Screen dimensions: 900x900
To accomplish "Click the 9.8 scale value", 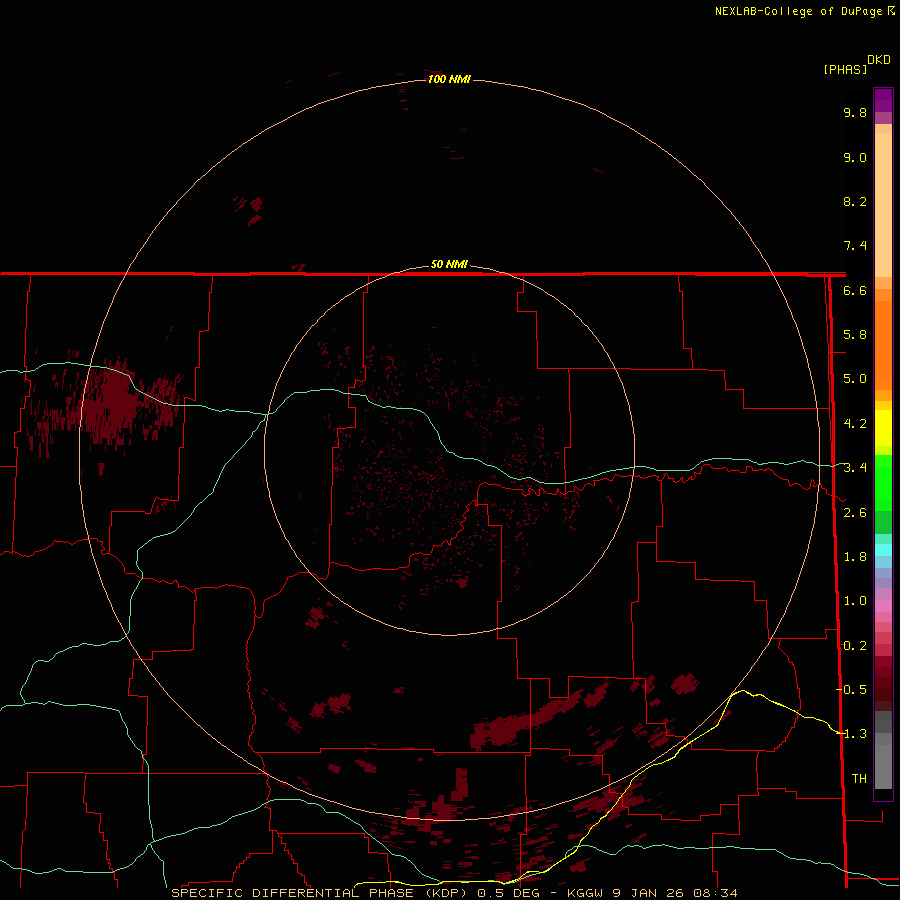I will pos(855,112).
